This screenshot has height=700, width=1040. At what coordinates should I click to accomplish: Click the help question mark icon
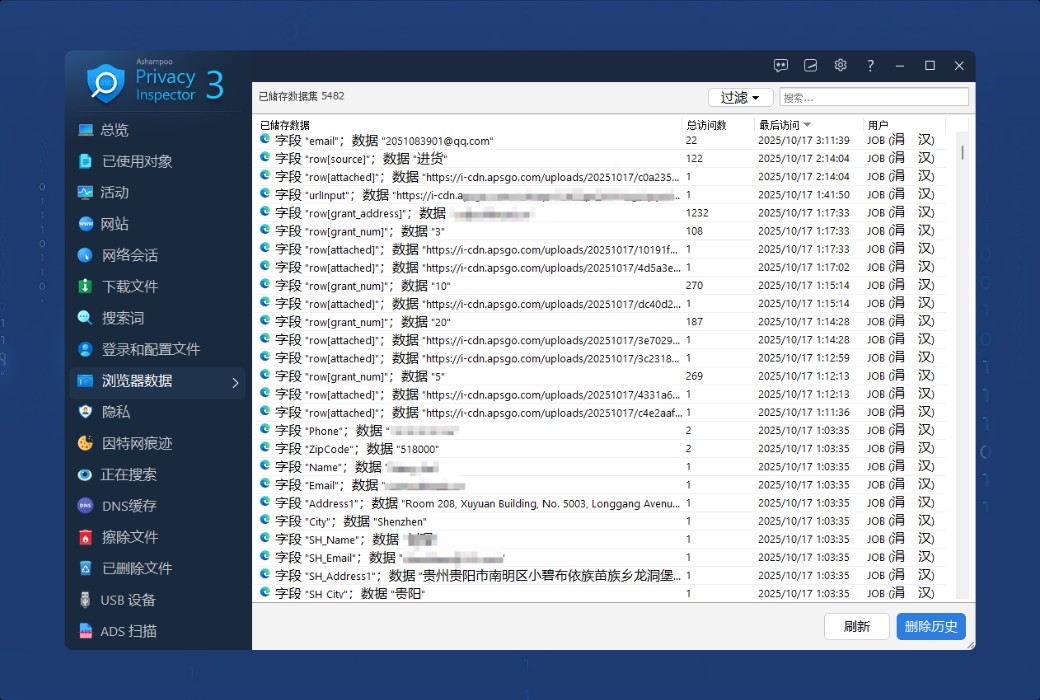click(870, 65)
